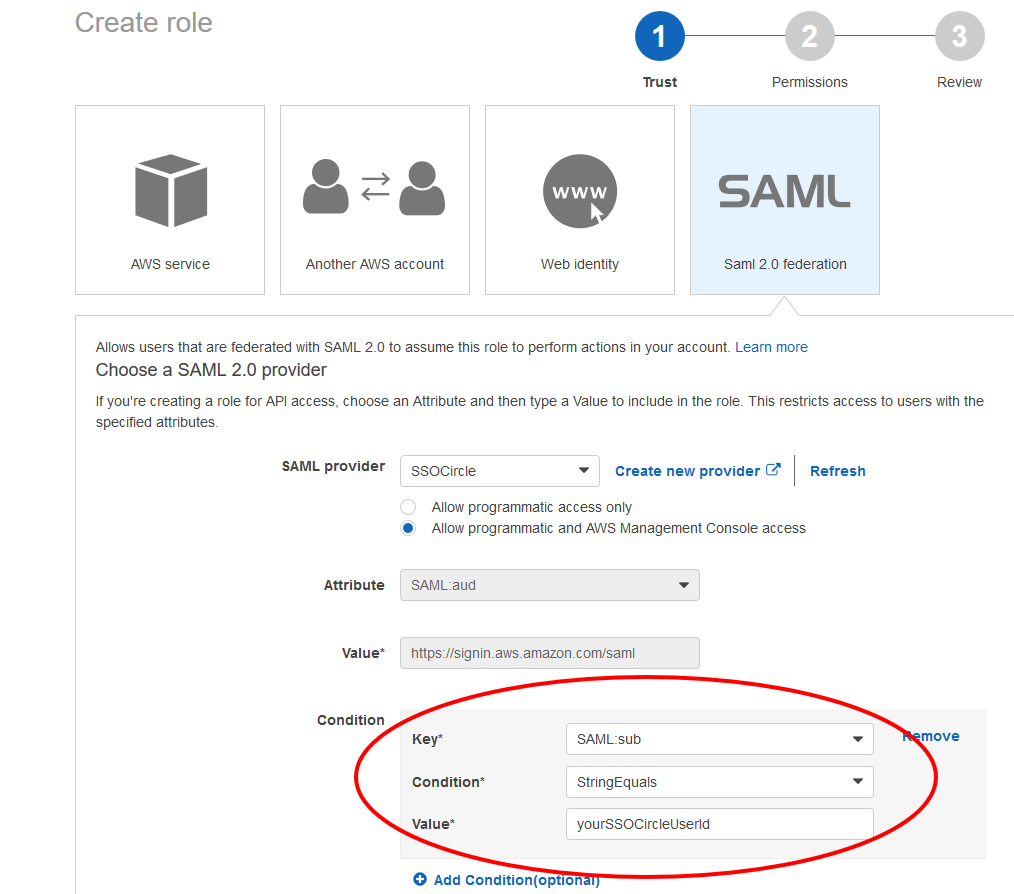Expand the Condition StringEquals dropdown
Image resolution: width=1014 pixels, height=894 pixels.
click(x=720, y=782)
